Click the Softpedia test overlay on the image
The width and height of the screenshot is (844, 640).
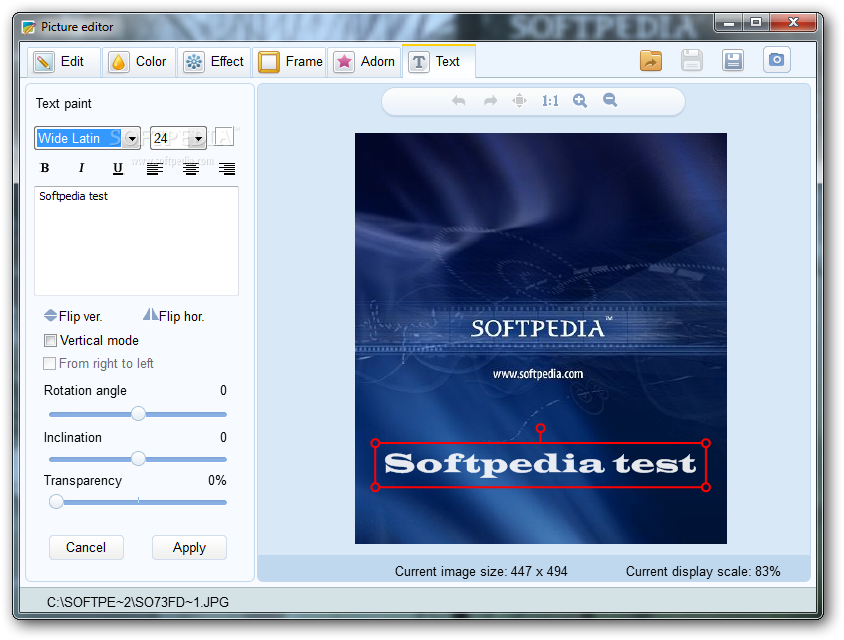(x=540, y=464)
